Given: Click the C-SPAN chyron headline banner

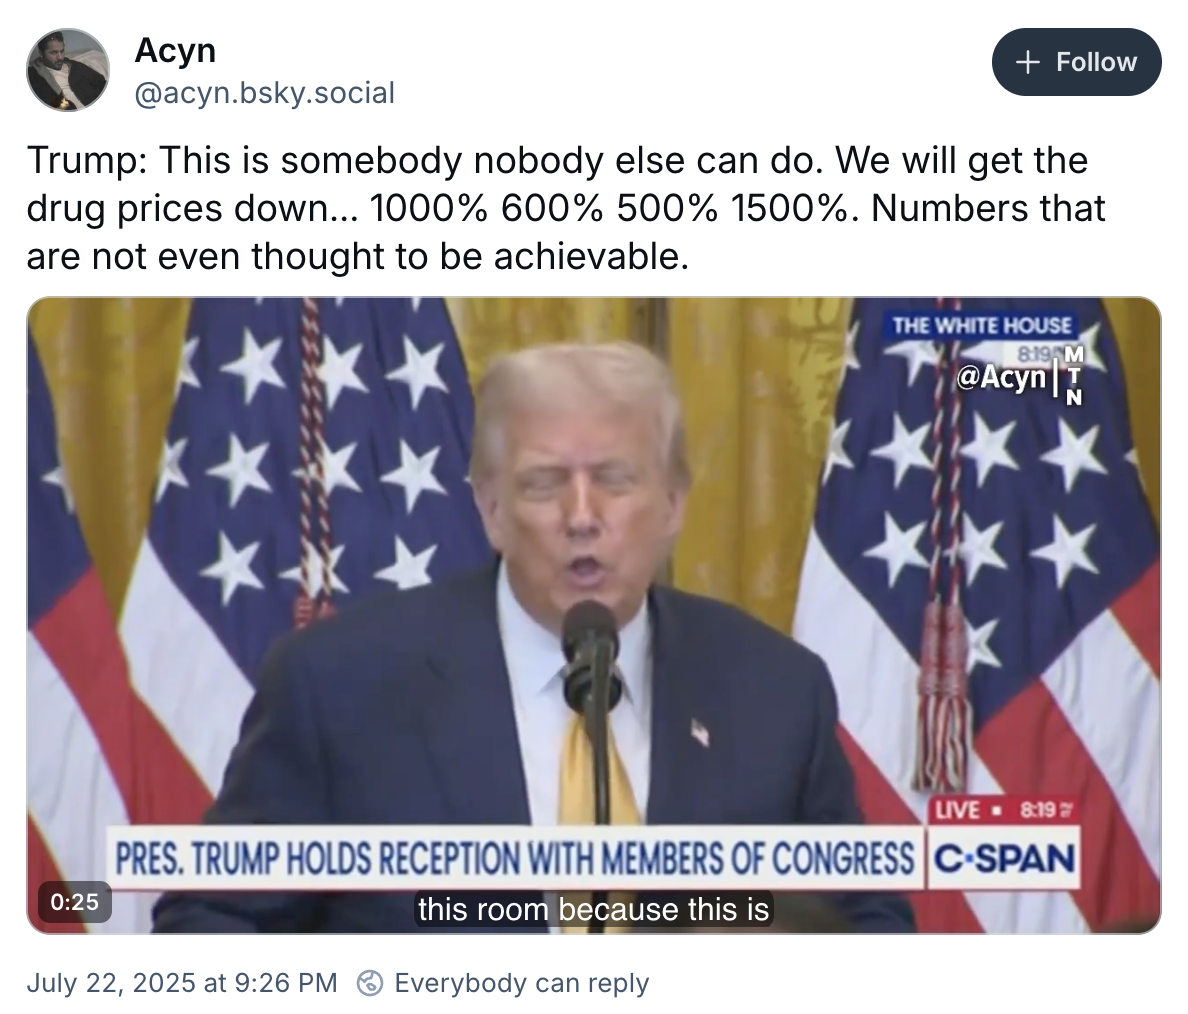Looking at the screenshot, I should [514, 859].
